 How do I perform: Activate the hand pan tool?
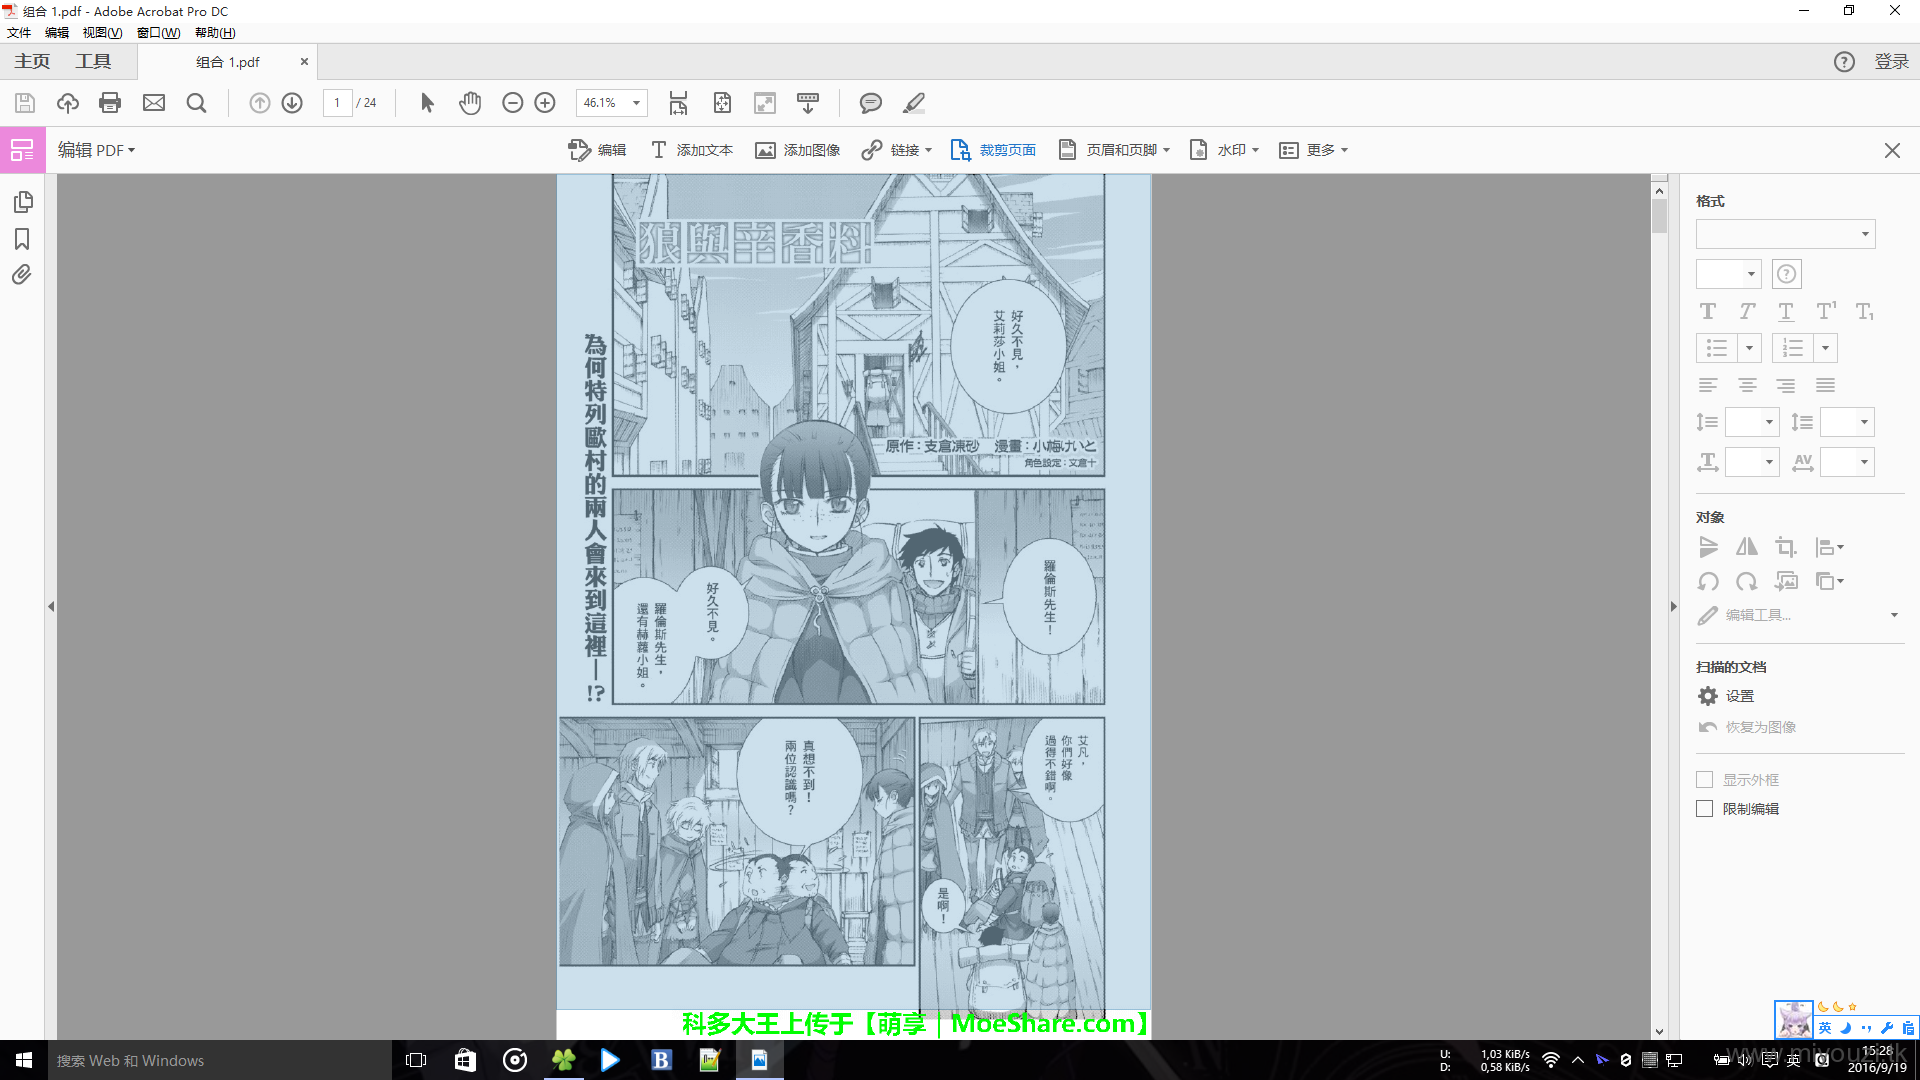[470, 103]
